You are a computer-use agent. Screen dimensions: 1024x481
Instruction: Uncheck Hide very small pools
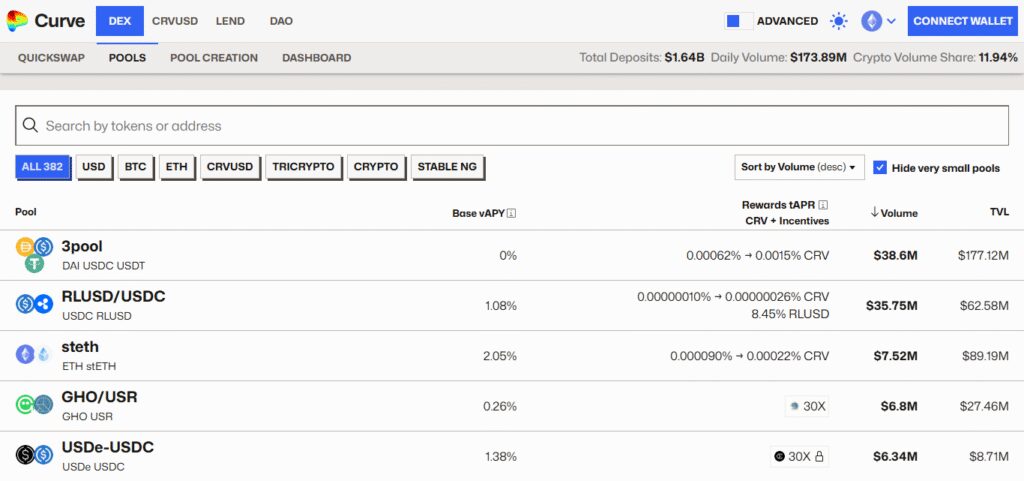point(880,168)
